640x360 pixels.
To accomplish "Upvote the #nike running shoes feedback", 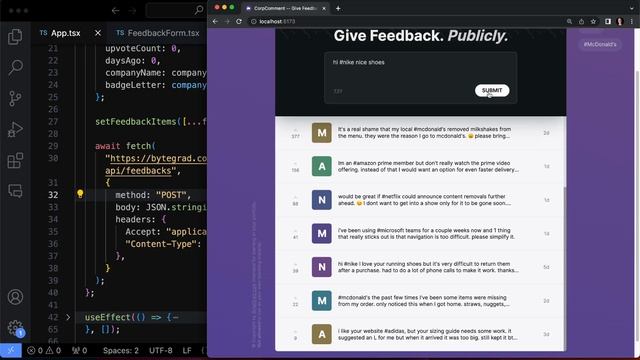I will [x=296, y=267].
